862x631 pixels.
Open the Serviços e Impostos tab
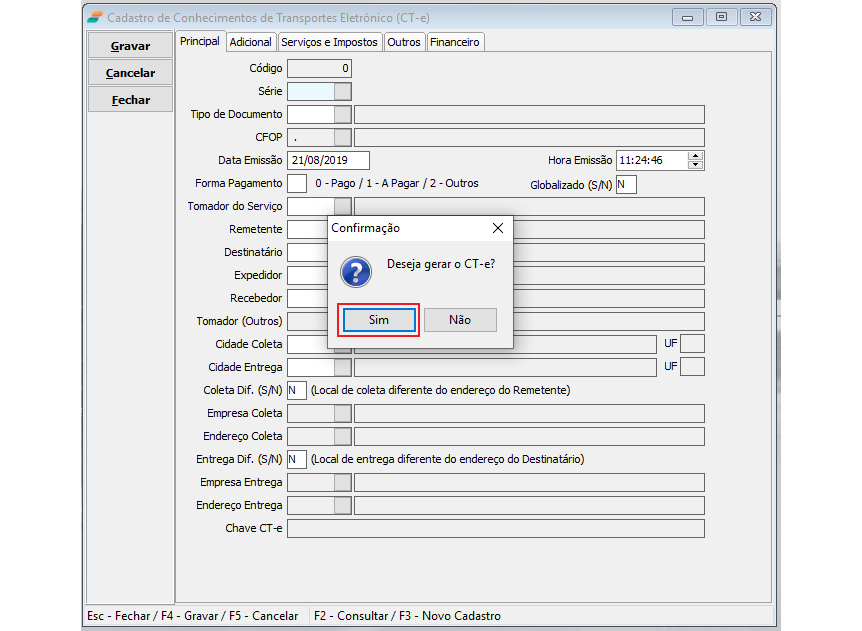[x=329, y=42]
